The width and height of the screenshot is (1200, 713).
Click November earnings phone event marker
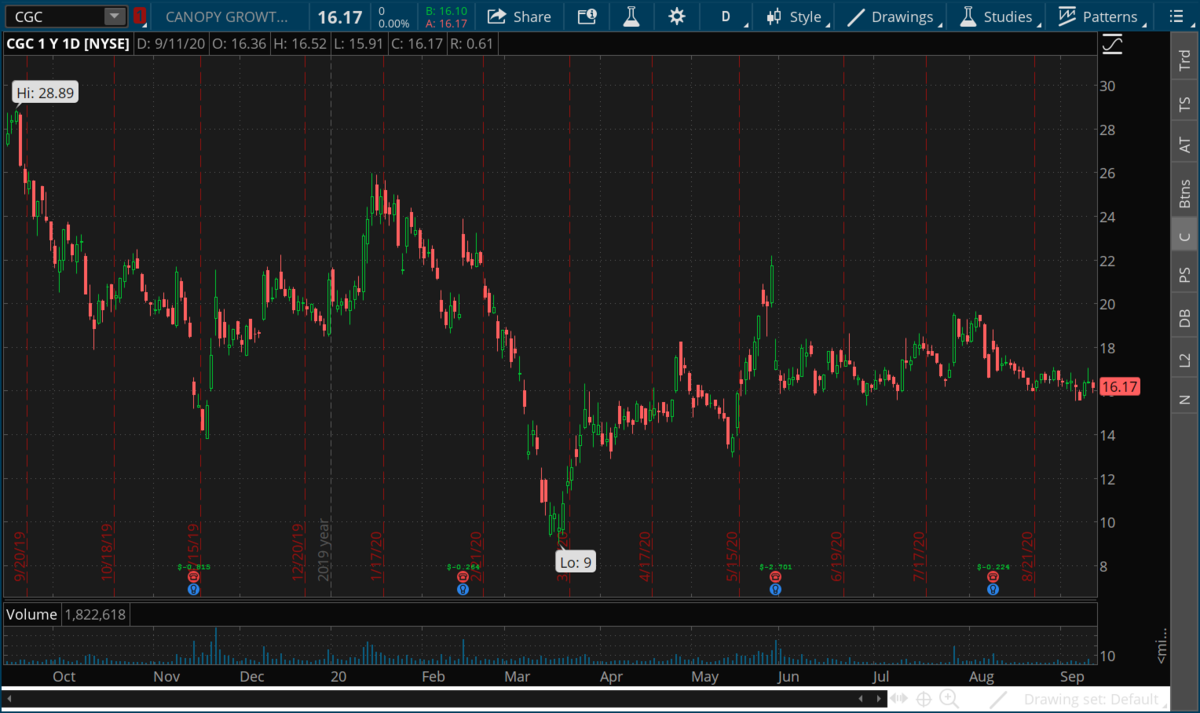(x=193, y=577)
